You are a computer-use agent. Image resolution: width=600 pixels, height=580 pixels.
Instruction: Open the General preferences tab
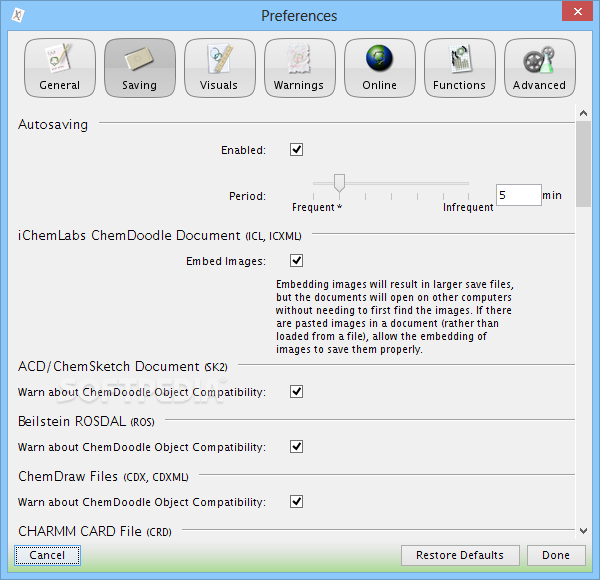(x=60, y=68)
